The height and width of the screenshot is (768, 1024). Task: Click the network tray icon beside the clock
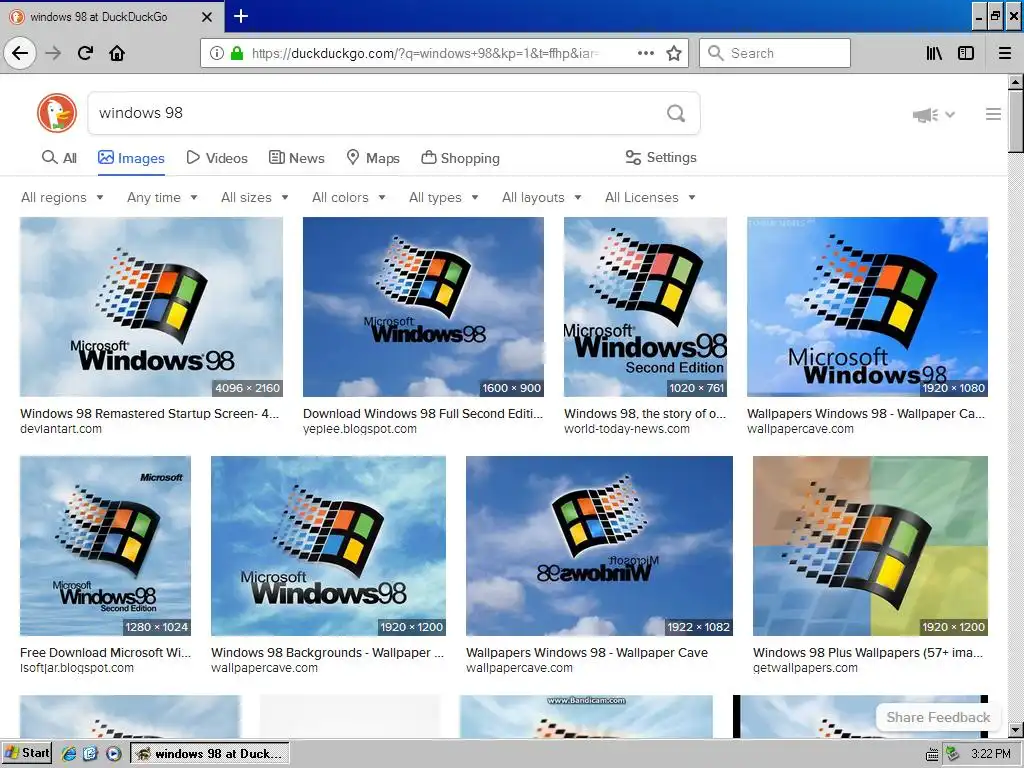point(953,754)
